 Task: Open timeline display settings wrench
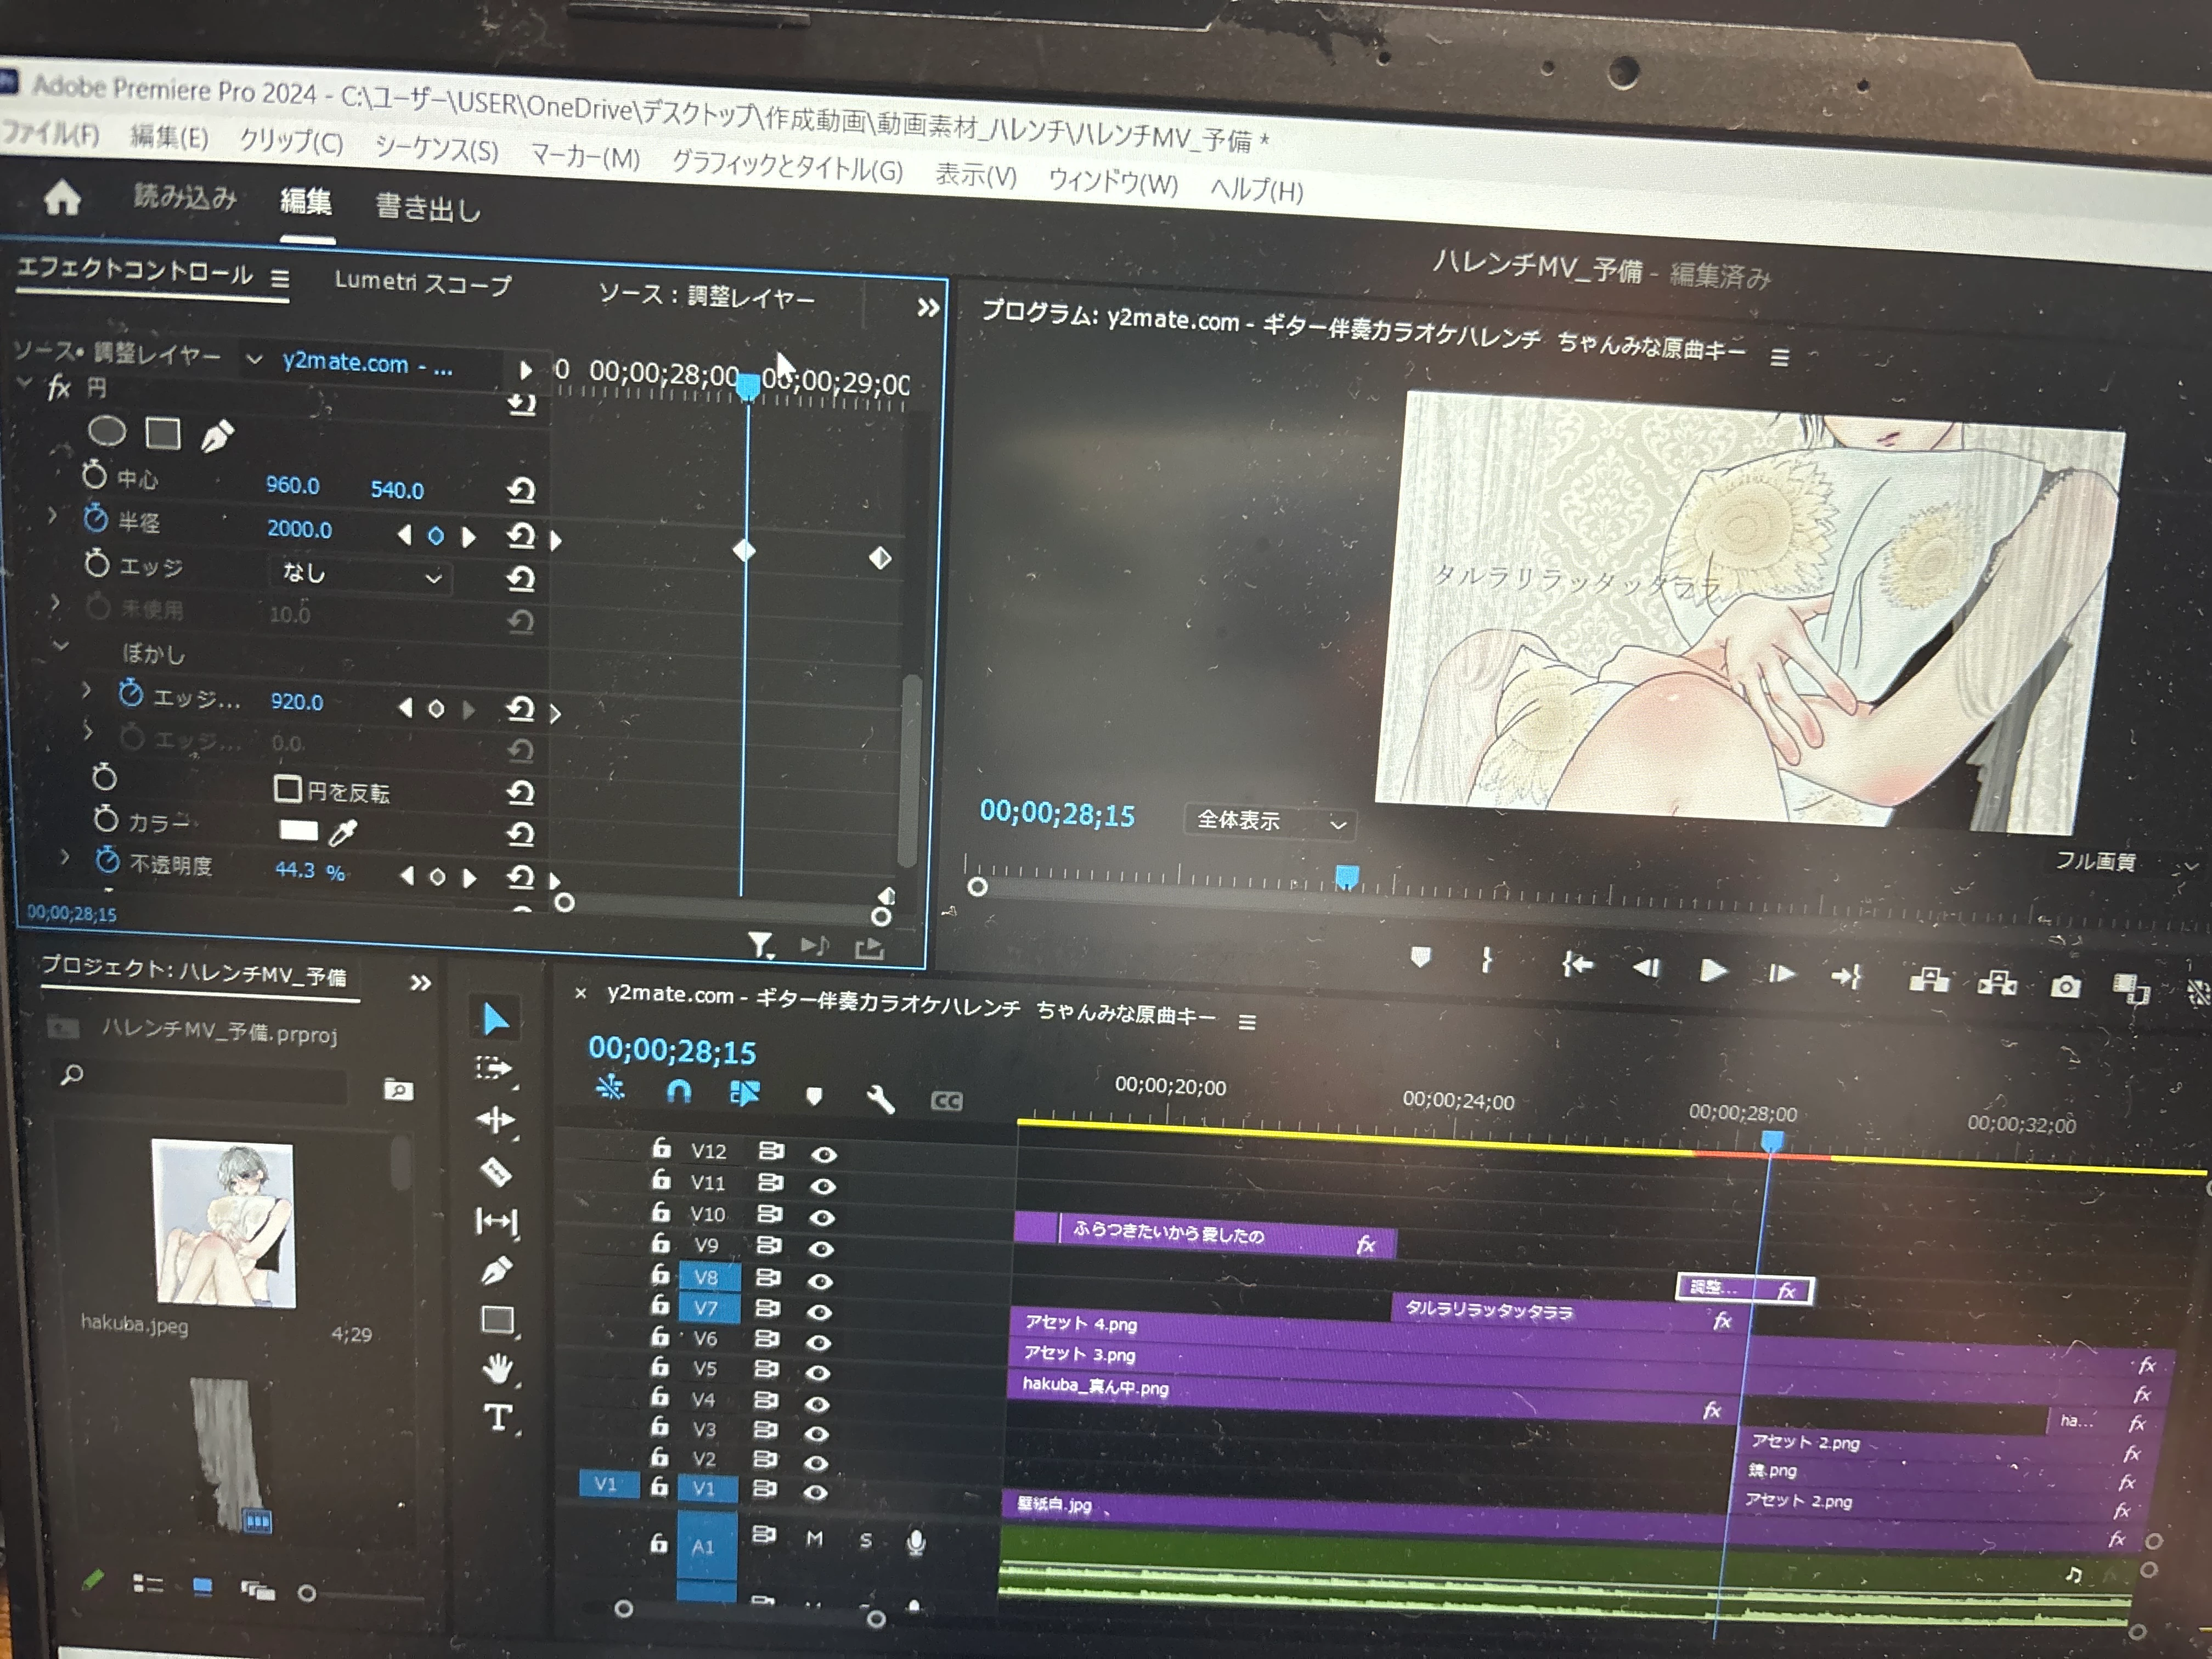pos(880,1099)
